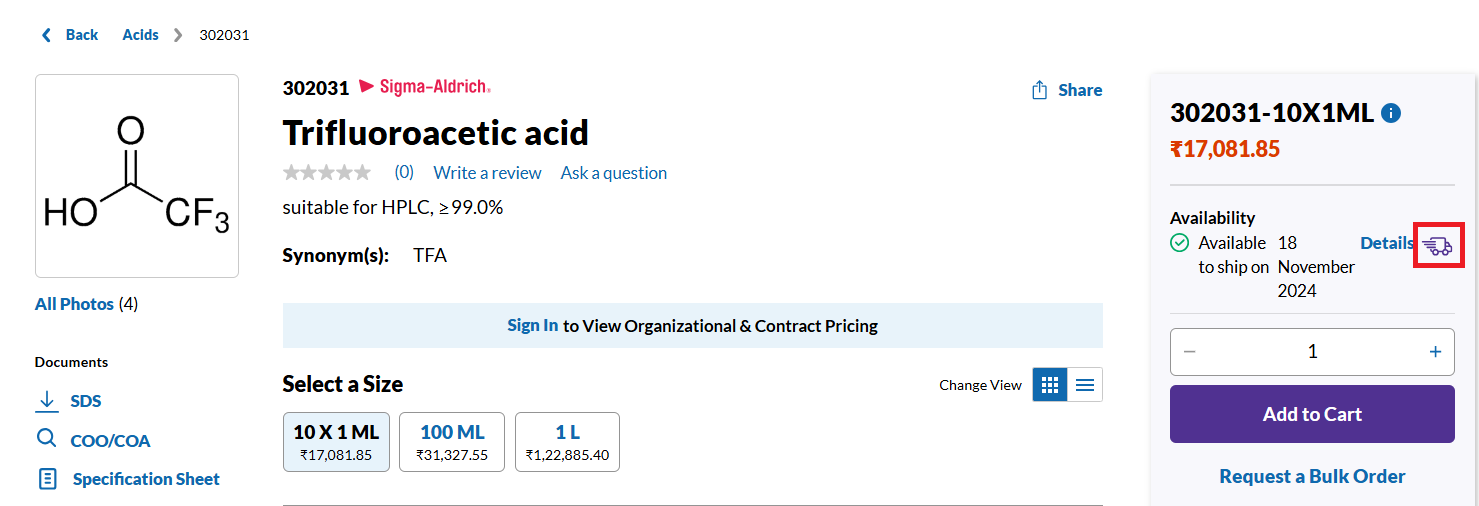Open the Acids breadcrumb link
This screenshot has width=1479, height=506.
140,35
